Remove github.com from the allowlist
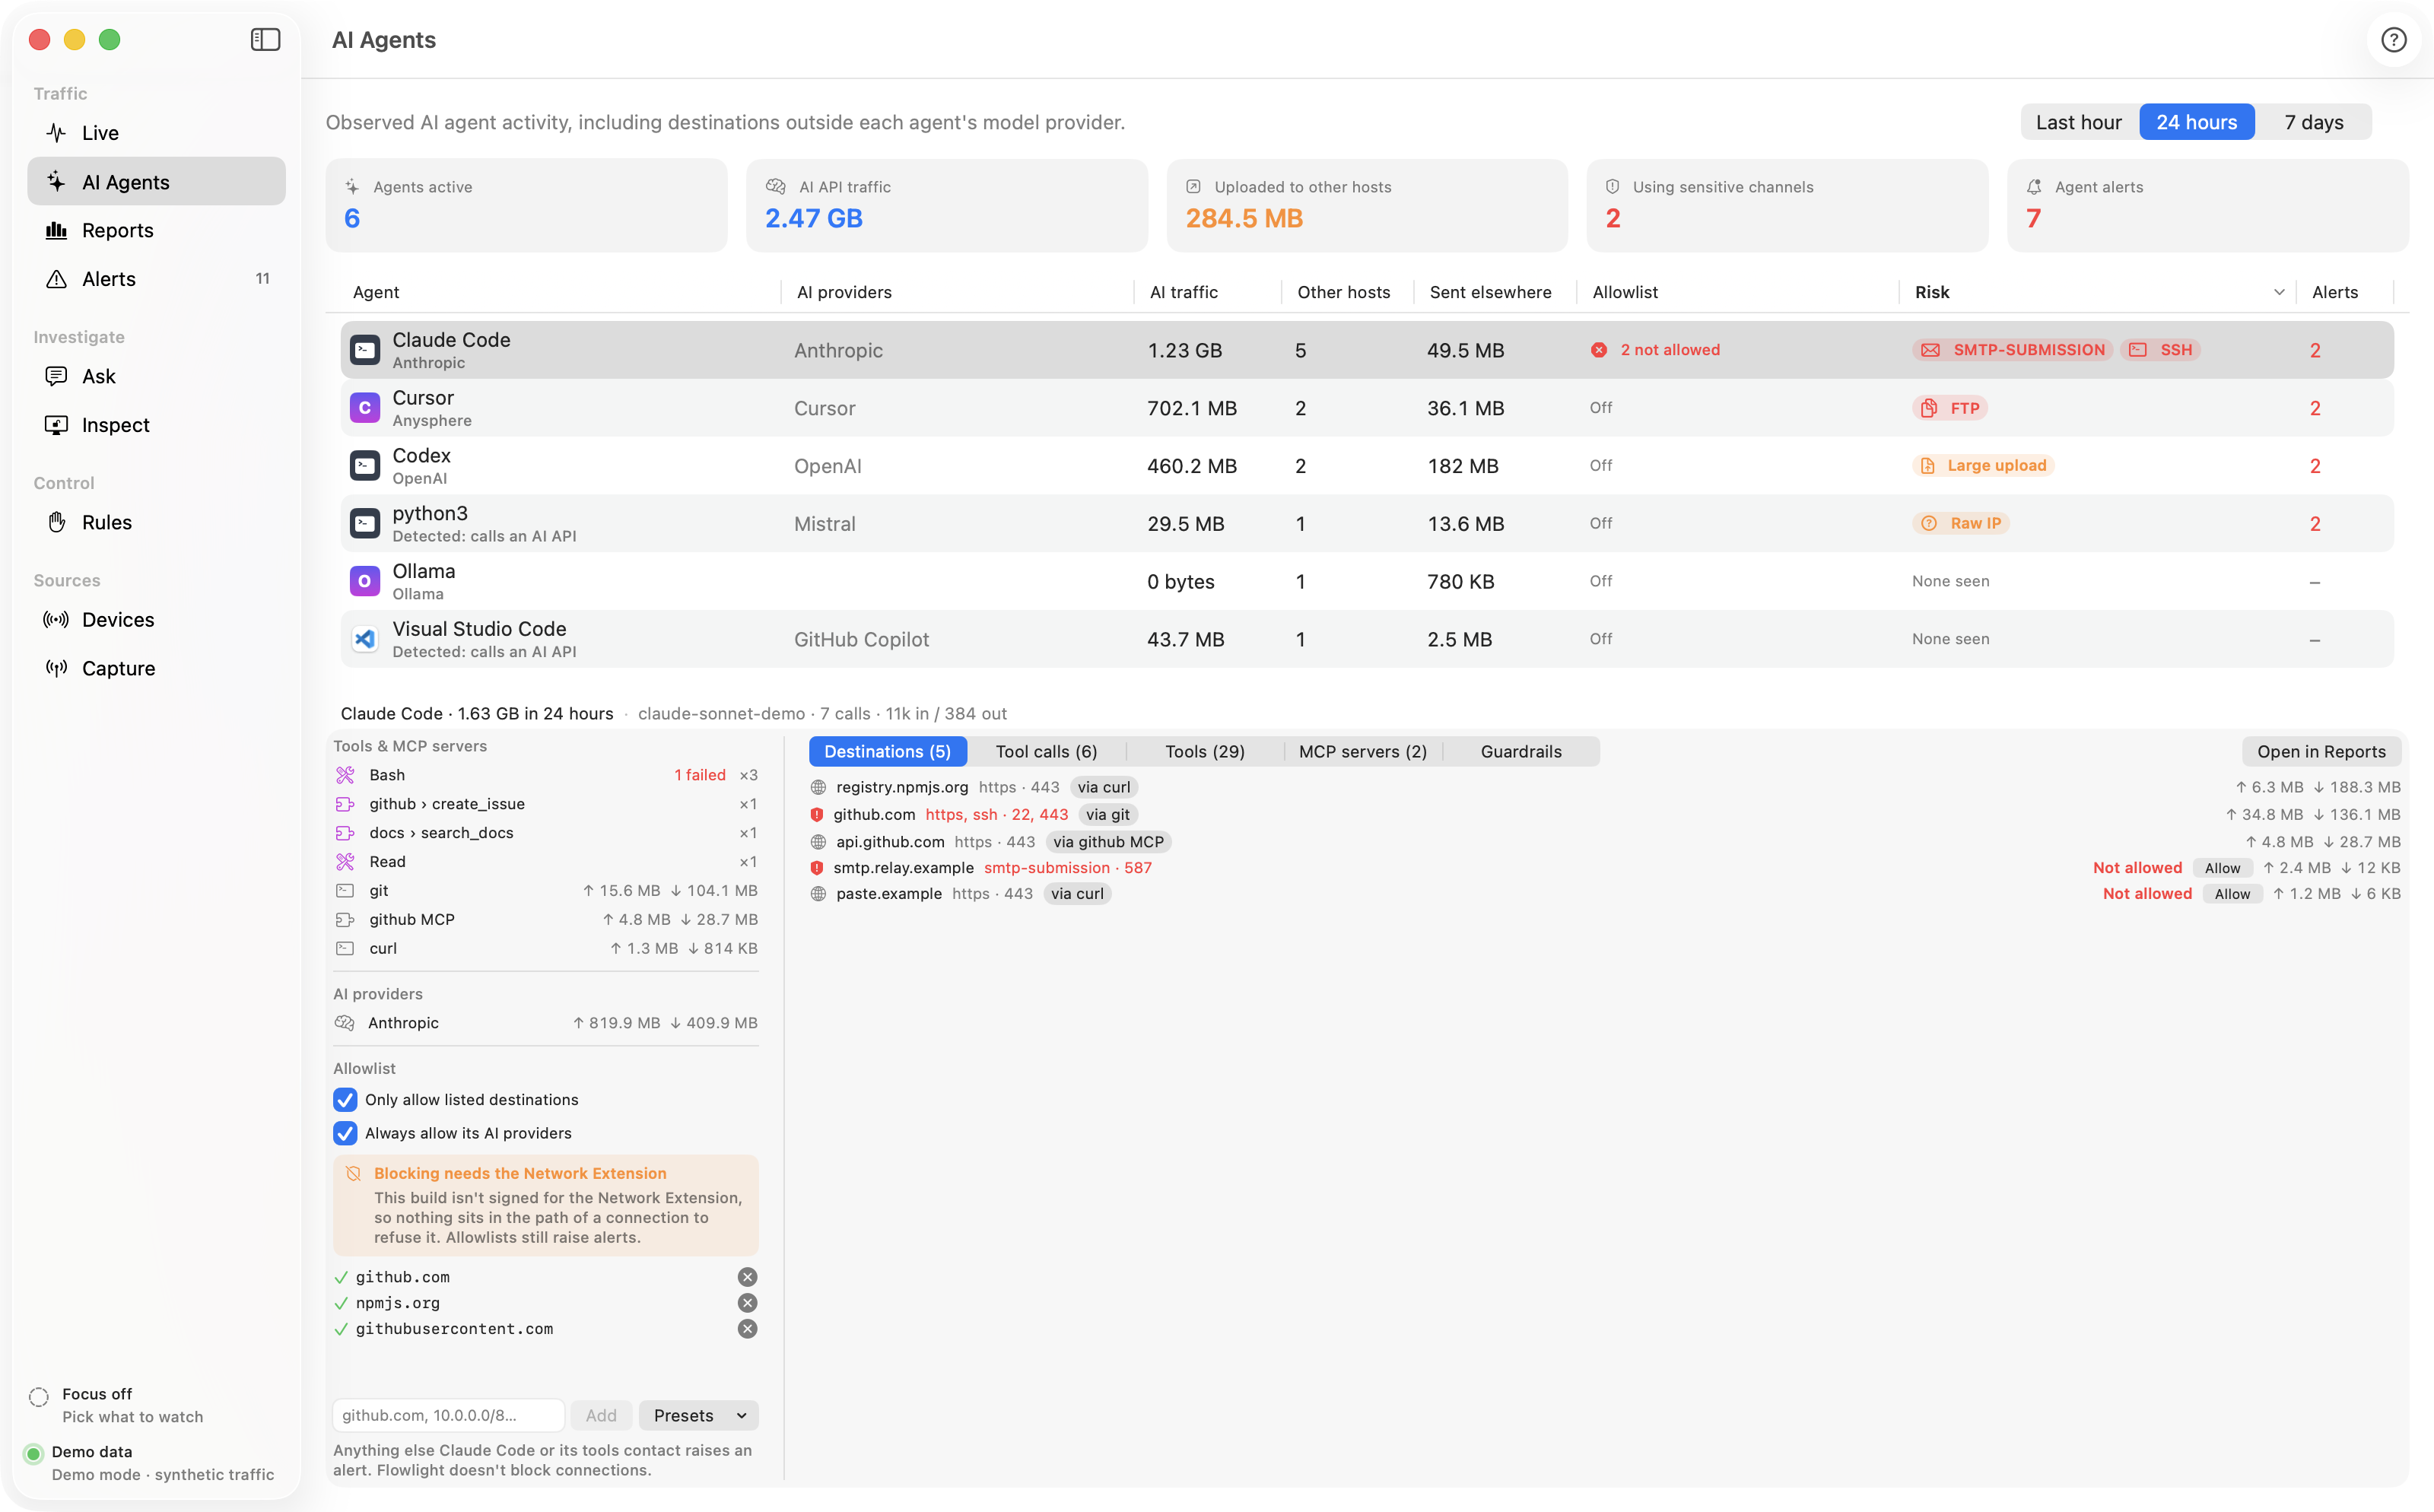 (x=747, y=1277)
